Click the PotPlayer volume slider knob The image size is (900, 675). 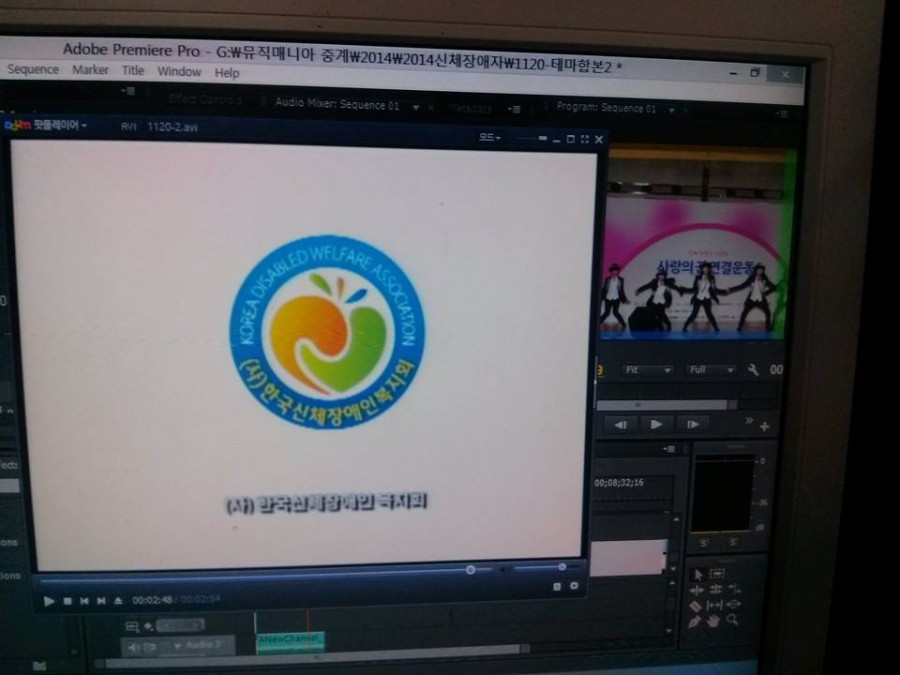pyautogui.click(x=562, y=567)
